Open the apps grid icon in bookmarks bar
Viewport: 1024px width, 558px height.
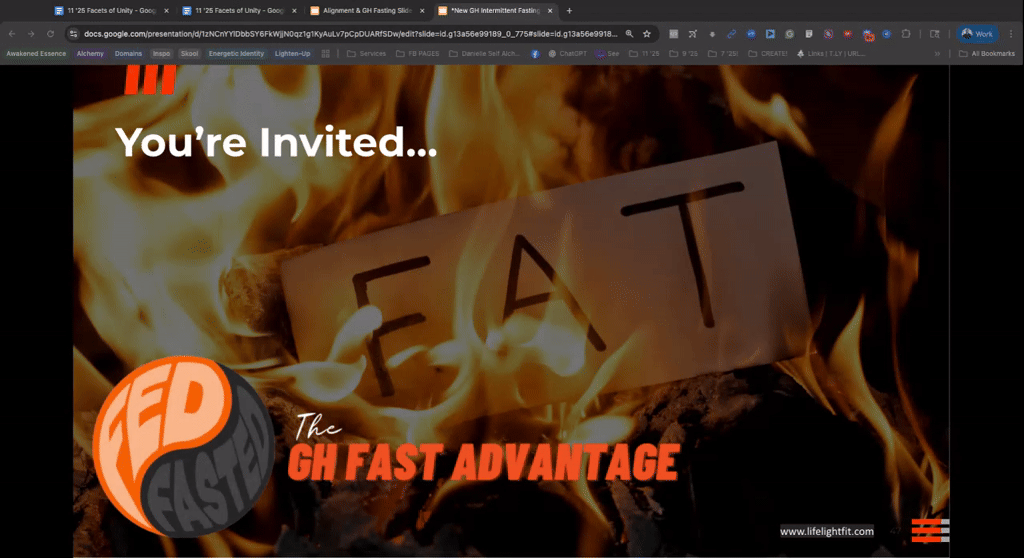tap(325, 54)
